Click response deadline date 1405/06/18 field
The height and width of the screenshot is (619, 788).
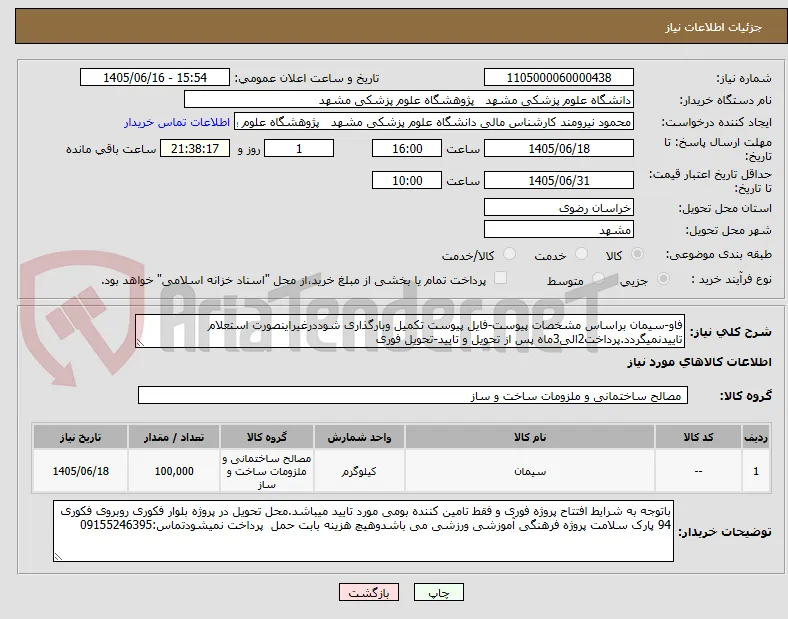pyautogui.click(x=558, y=149)
